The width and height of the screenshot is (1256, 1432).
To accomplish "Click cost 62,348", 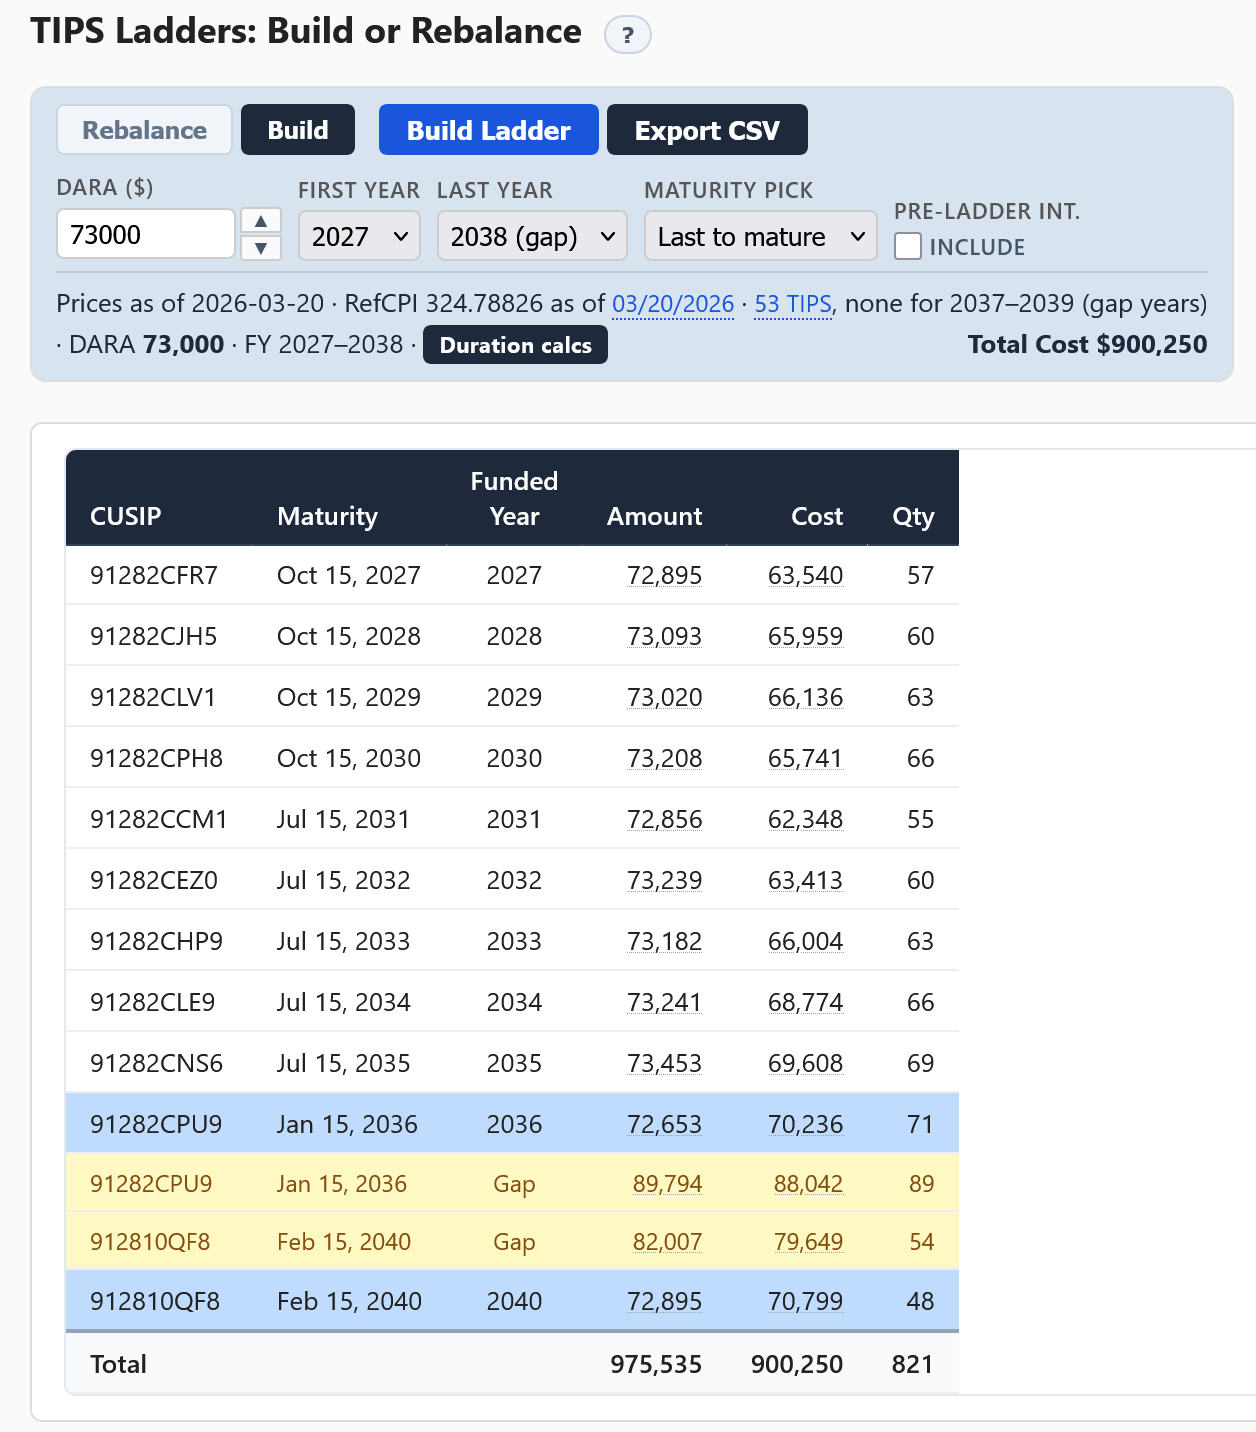I will pos(806,819).
